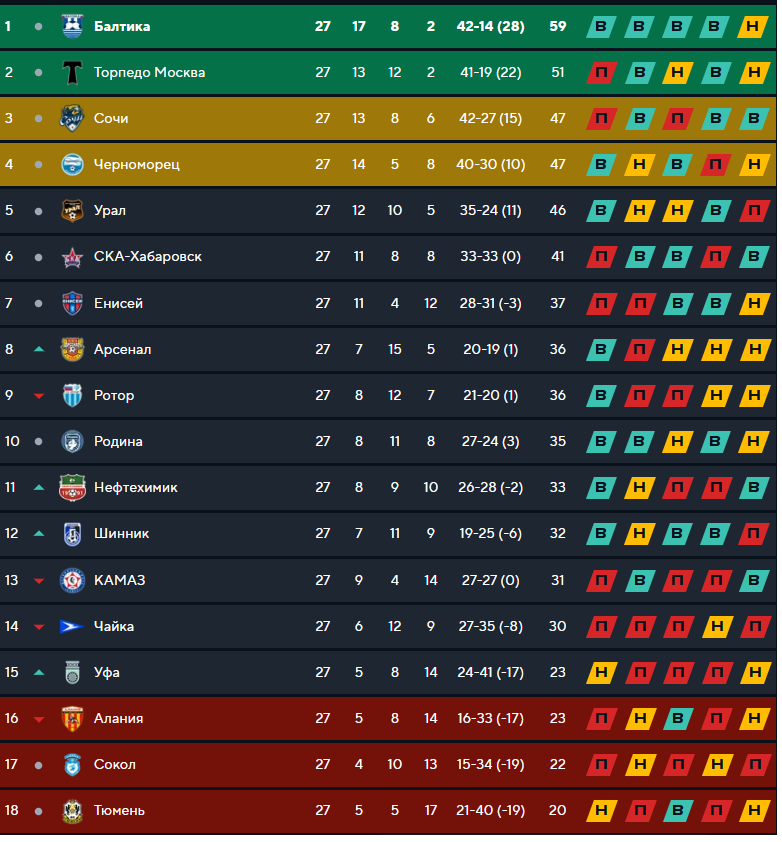Screen dimensions: 782x842
Task: Click Балтика's 59 points value
Action: pos(558,26)
